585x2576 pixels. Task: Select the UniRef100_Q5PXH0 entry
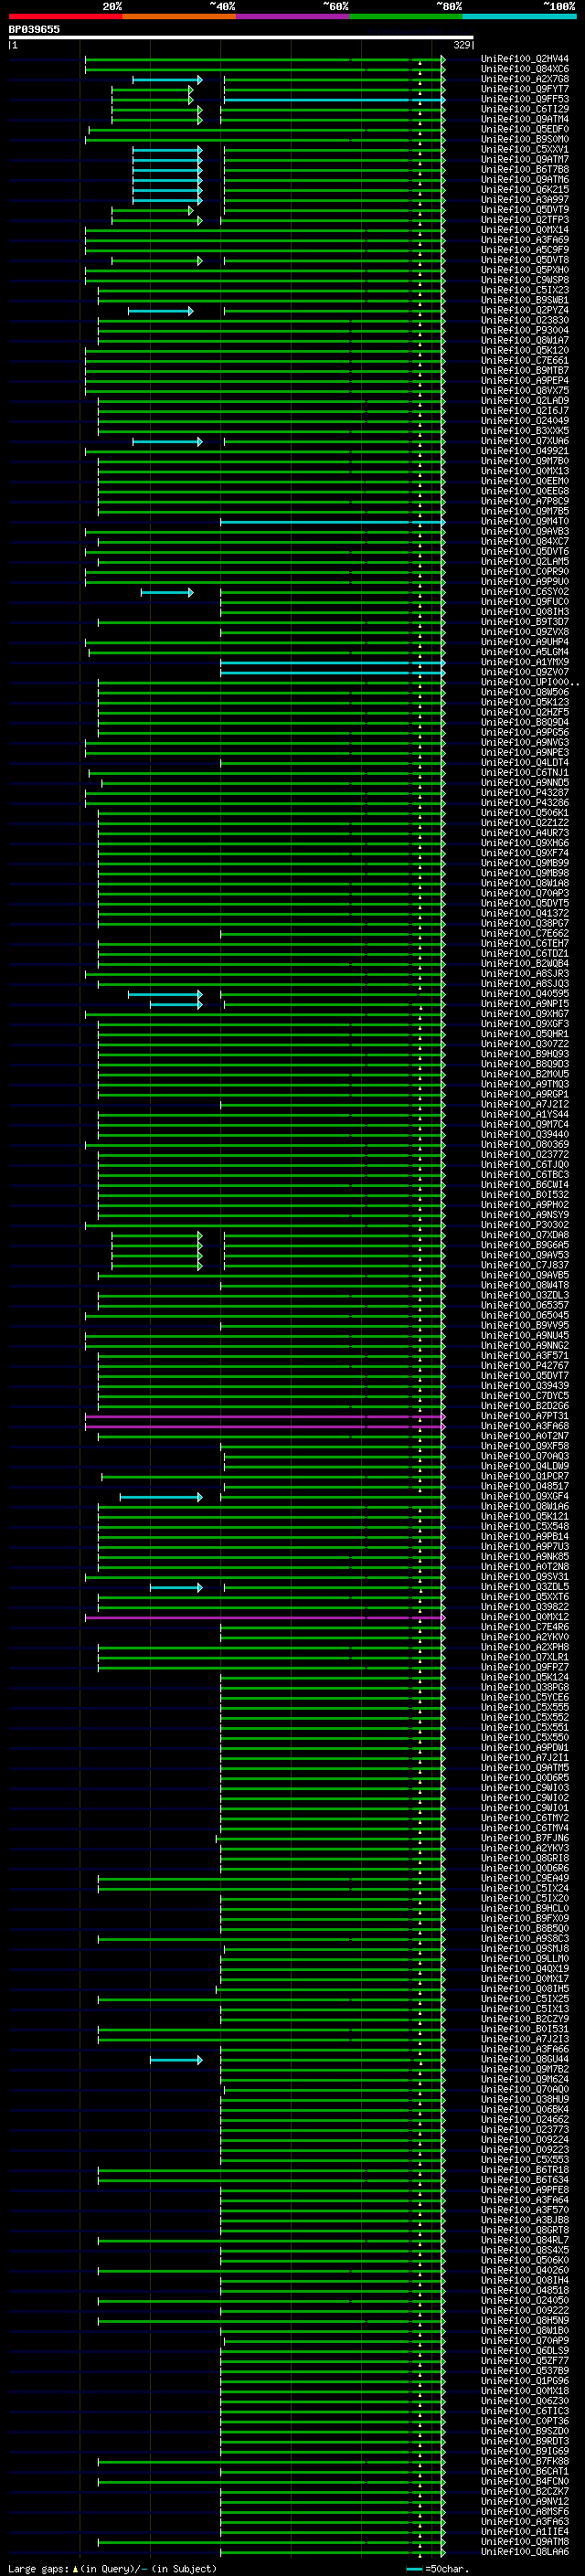(x=525, y=270)
